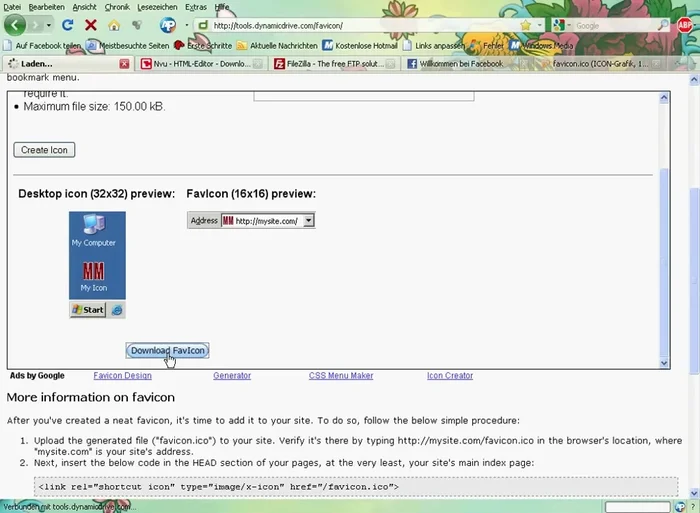This screenshot has width=700, height=513.
Task: Open the Lesezeichen menu
Action: coord(158,7)
